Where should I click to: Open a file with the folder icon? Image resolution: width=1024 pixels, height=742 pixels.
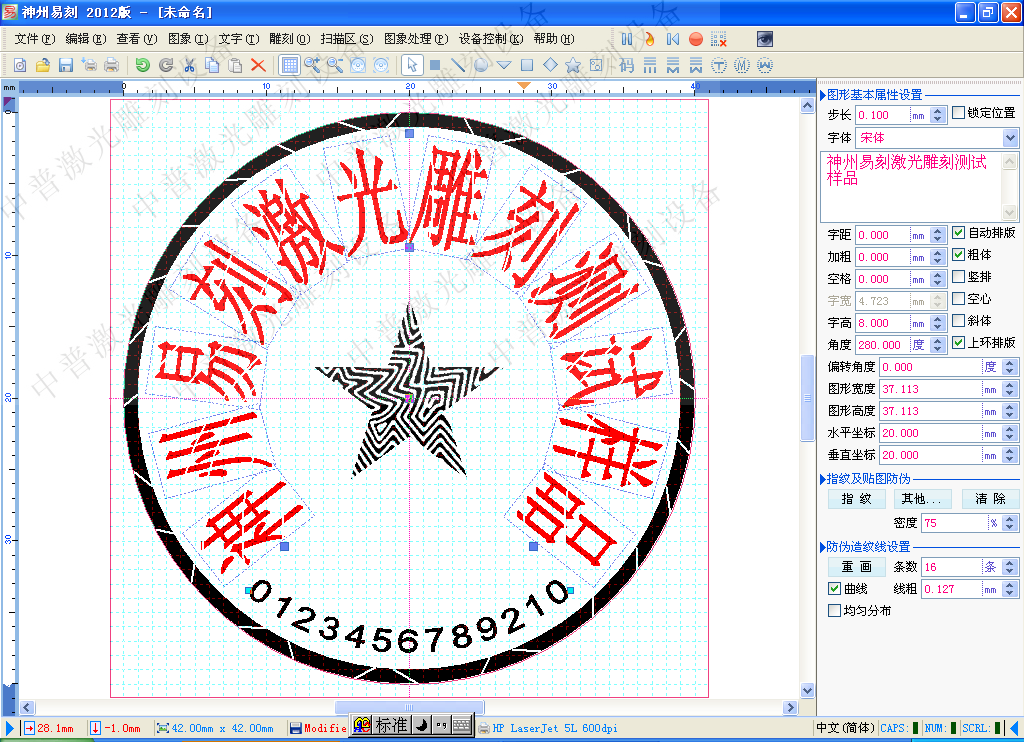click(43, 65)
